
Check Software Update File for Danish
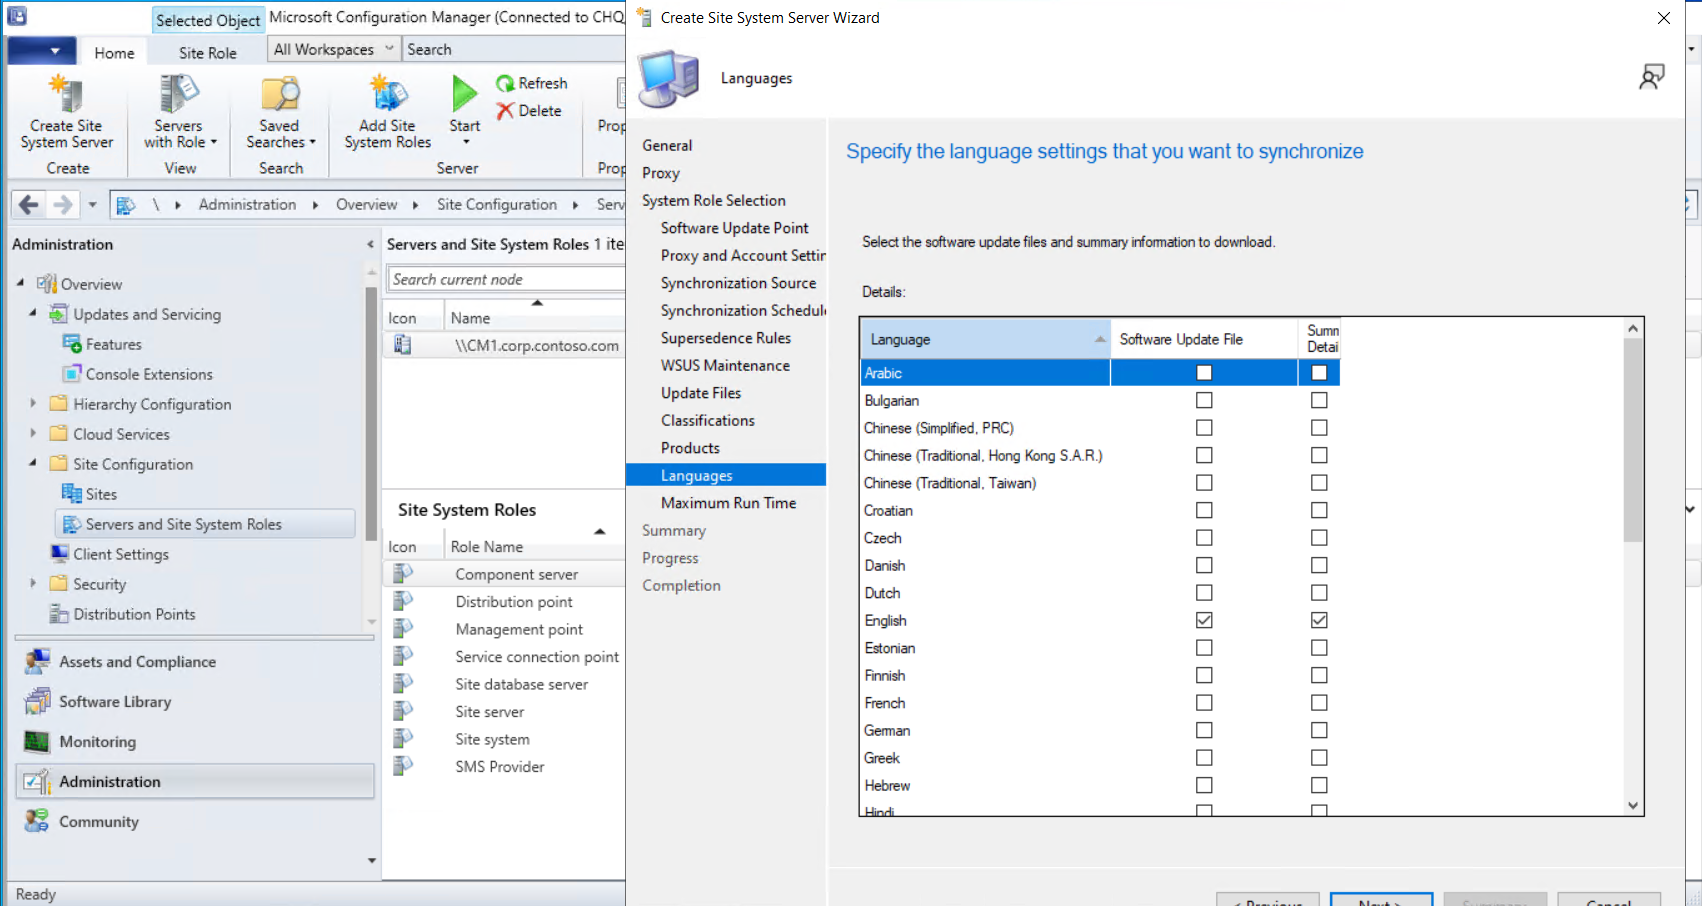1204,565
